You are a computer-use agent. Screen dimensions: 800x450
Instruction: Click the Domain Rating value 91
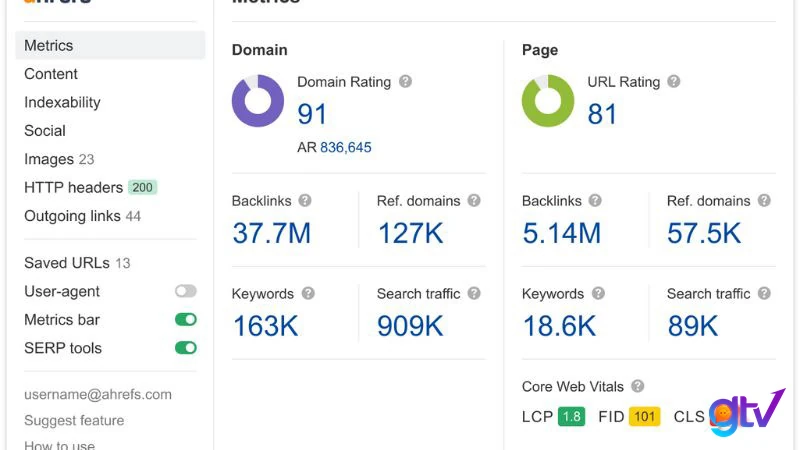point(312,114)
